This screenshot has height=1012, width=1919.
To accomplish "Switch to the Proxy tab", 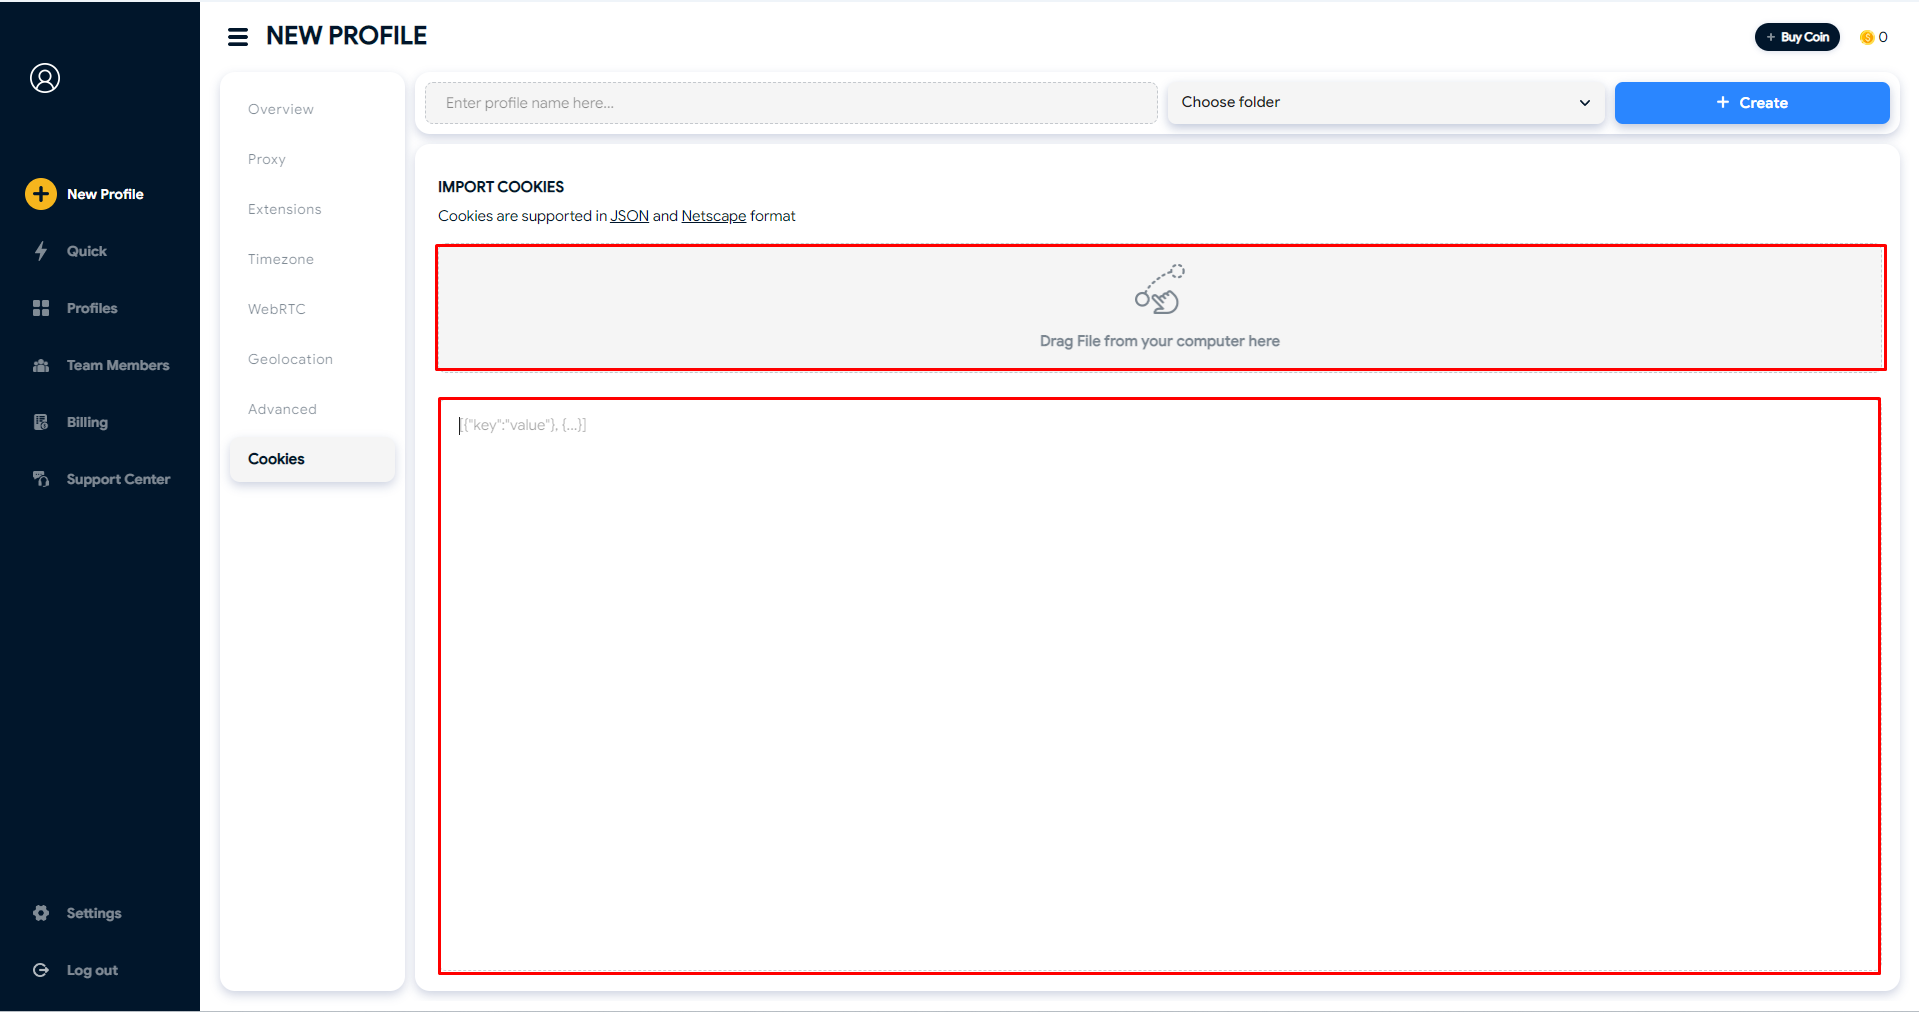I will (267, 159).
